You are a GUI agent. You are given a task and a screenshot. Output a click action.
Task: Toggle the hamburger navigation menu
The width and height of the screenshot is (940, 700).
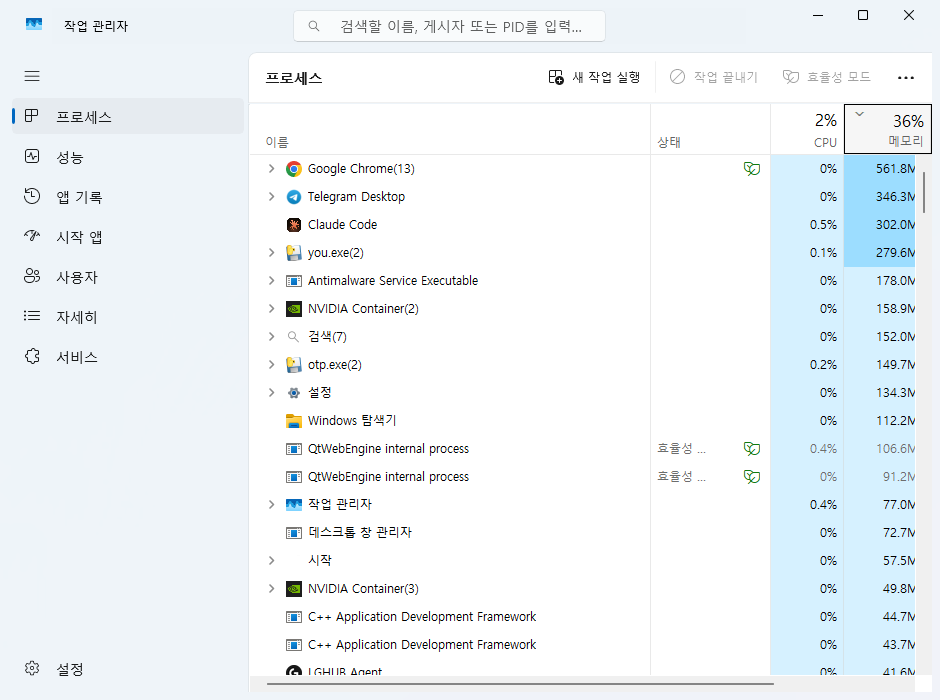[x=32, y=76]
